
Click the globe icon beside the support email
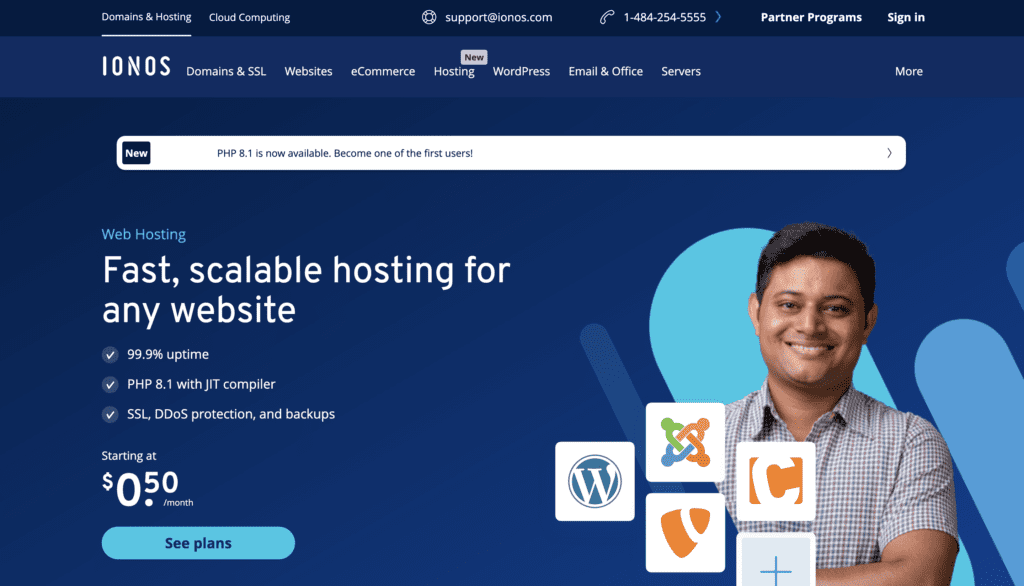point(429,17)
